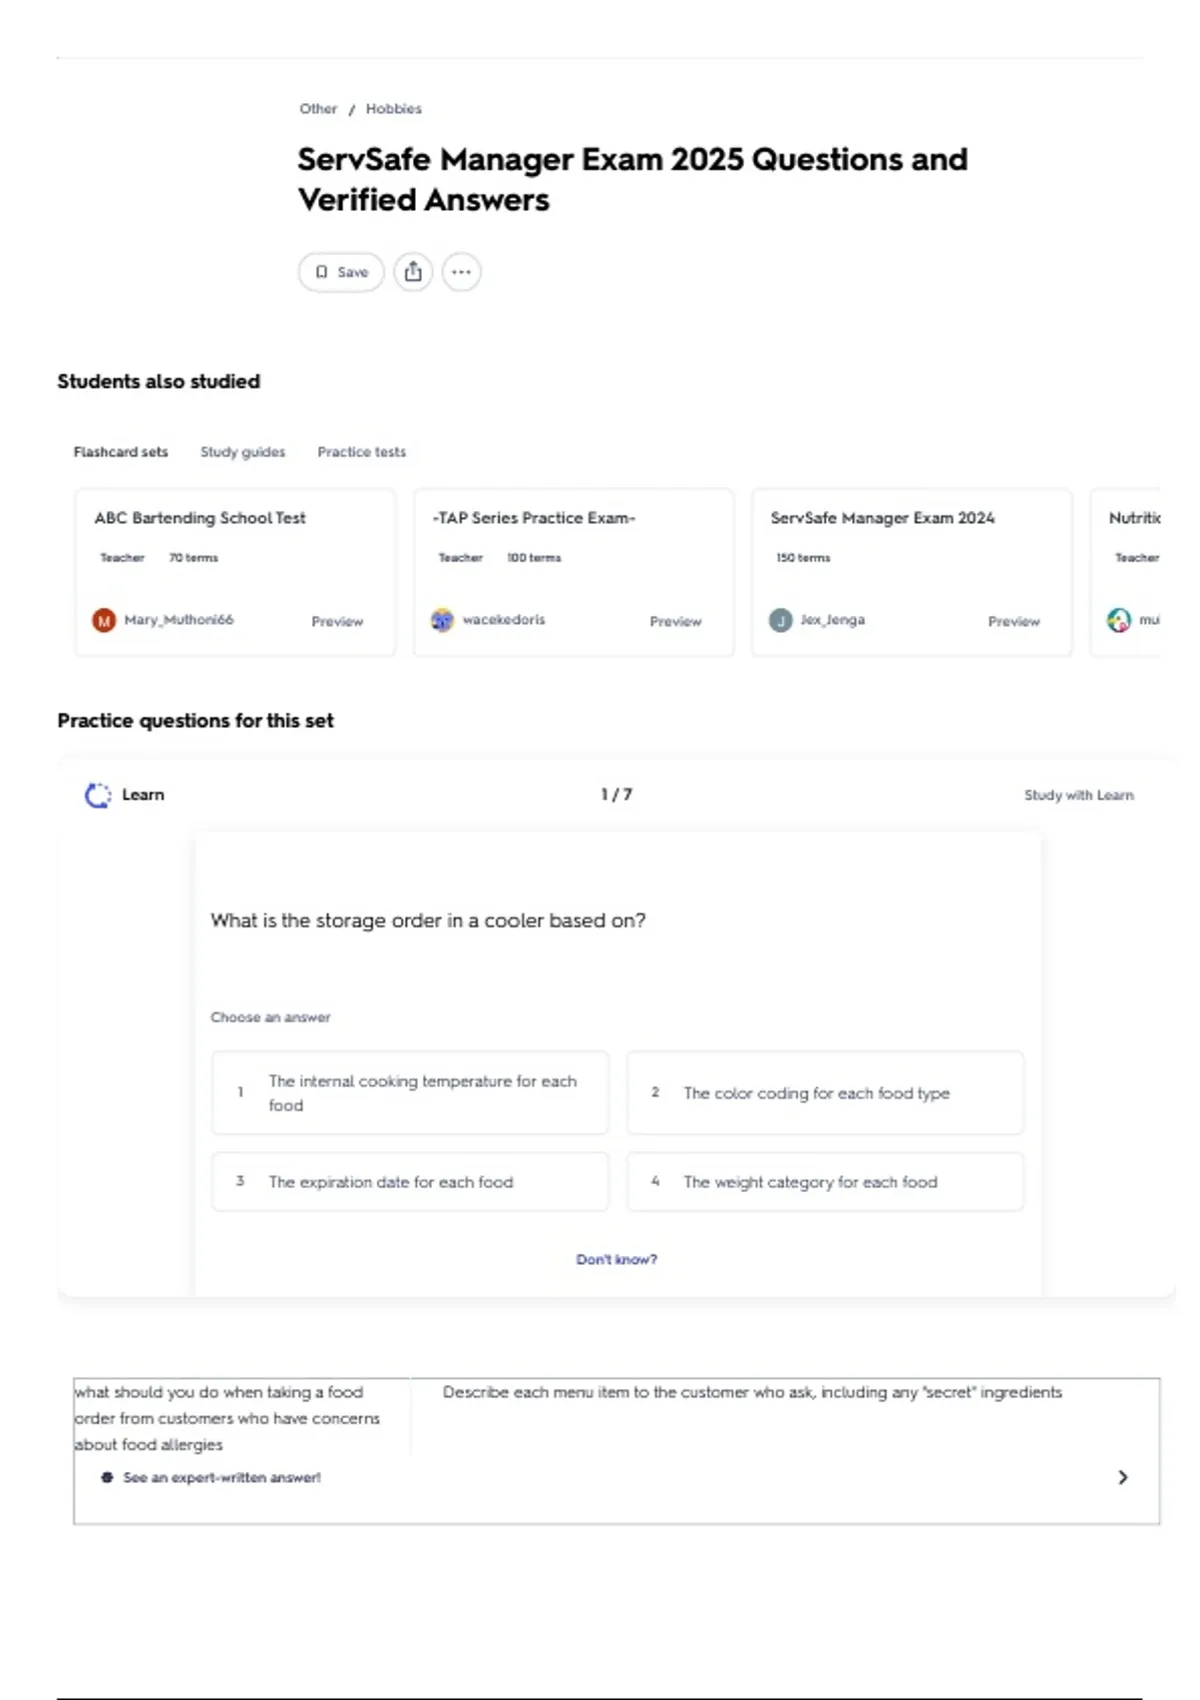Image resolution: width=1200 pixels, height=1700 pixels.
Task: Click the wacekedoris username
Action: pyautogui.click(x=504, y=620)
